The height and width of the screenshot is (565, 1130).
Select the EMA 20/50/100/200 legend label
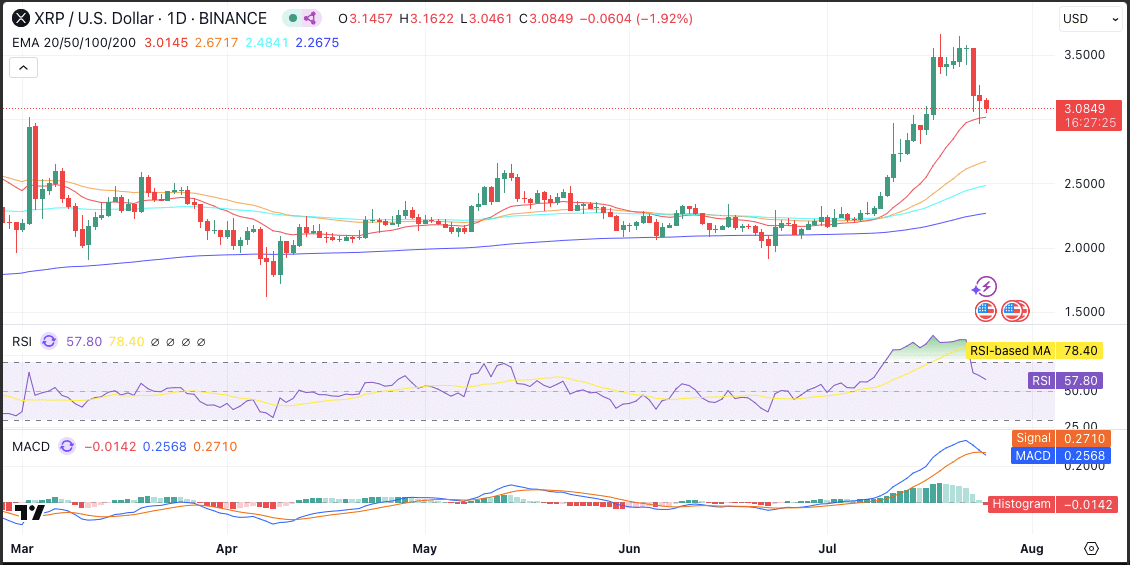(74, 43)
